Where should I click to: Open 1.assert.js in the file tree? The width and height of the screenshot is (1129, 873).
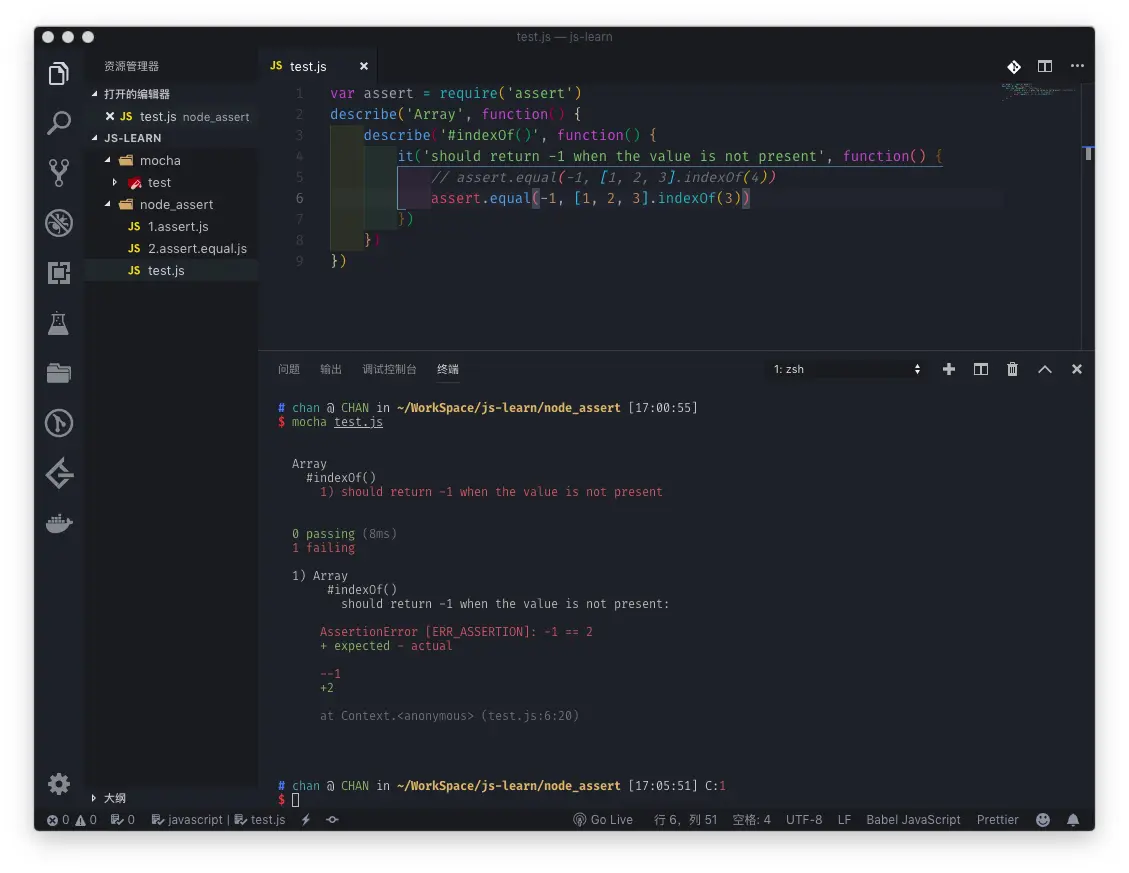click(178, 226)
